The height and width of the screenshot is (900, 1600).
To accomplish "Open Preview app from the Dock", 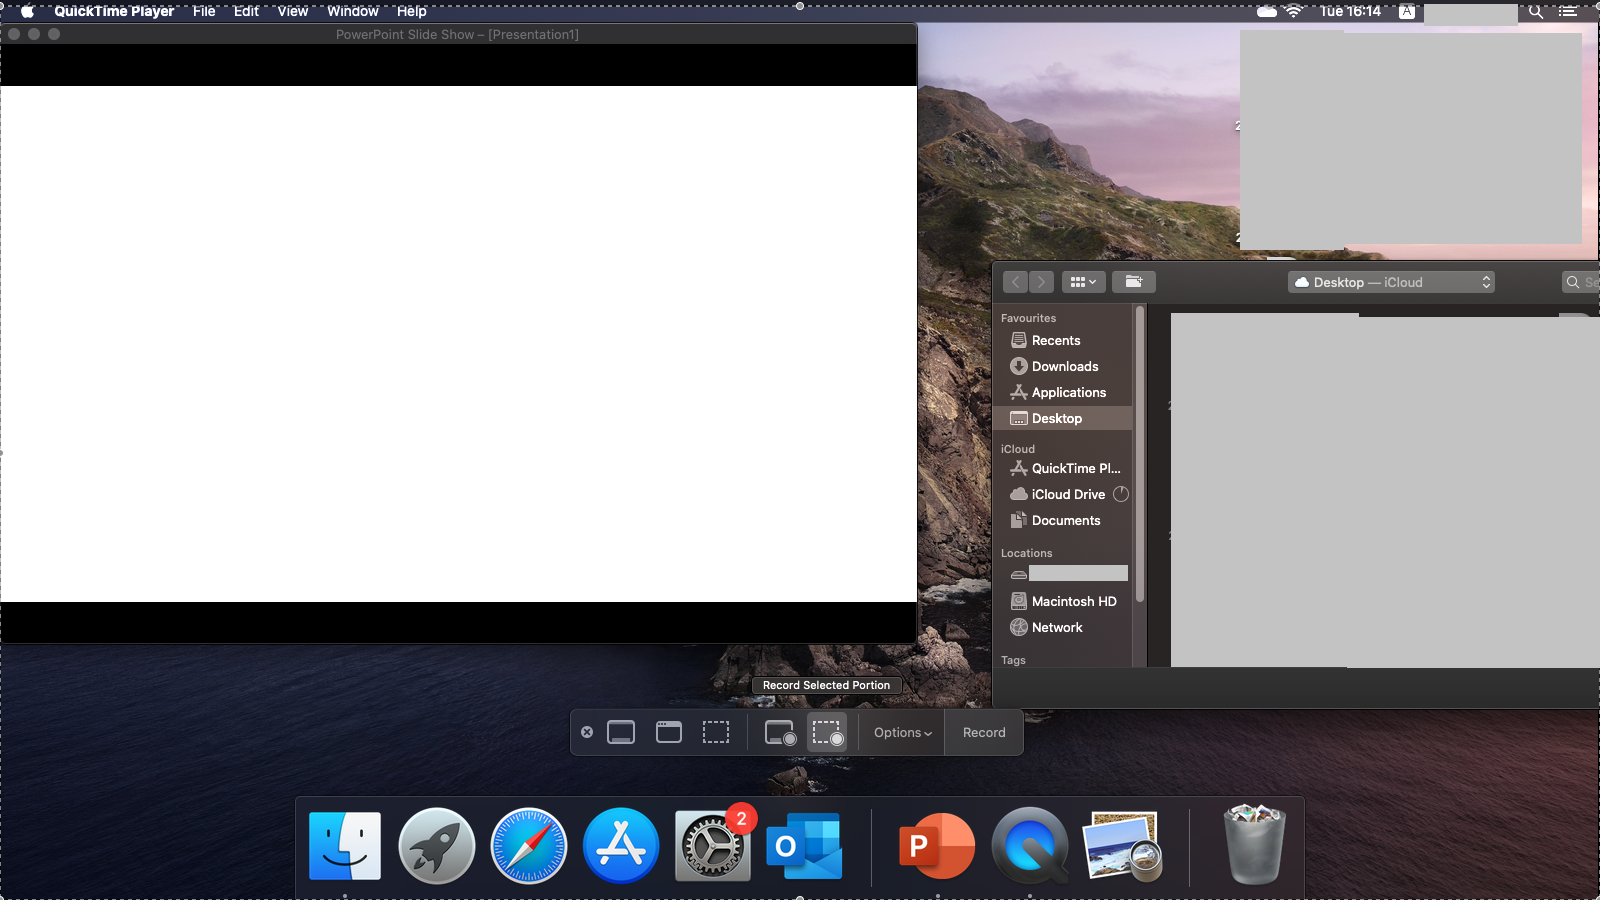I will 1122,846.
